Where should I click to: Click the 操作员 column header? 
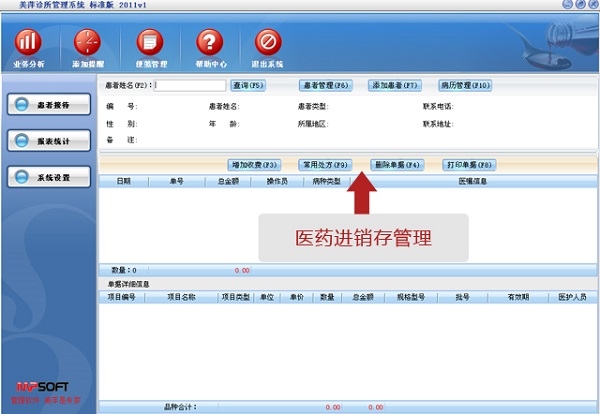click(x=277, y=181)
